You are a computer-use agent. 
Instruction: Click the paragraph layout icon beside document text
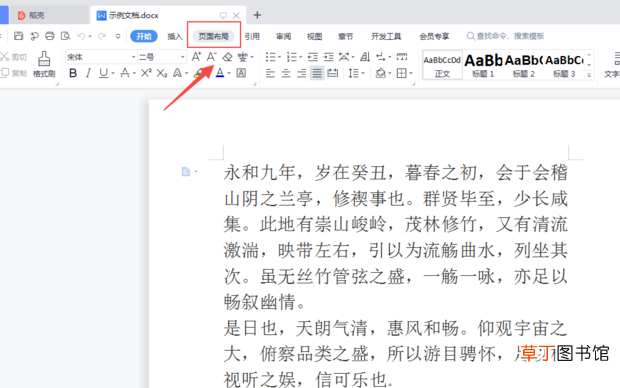[186, 172]
